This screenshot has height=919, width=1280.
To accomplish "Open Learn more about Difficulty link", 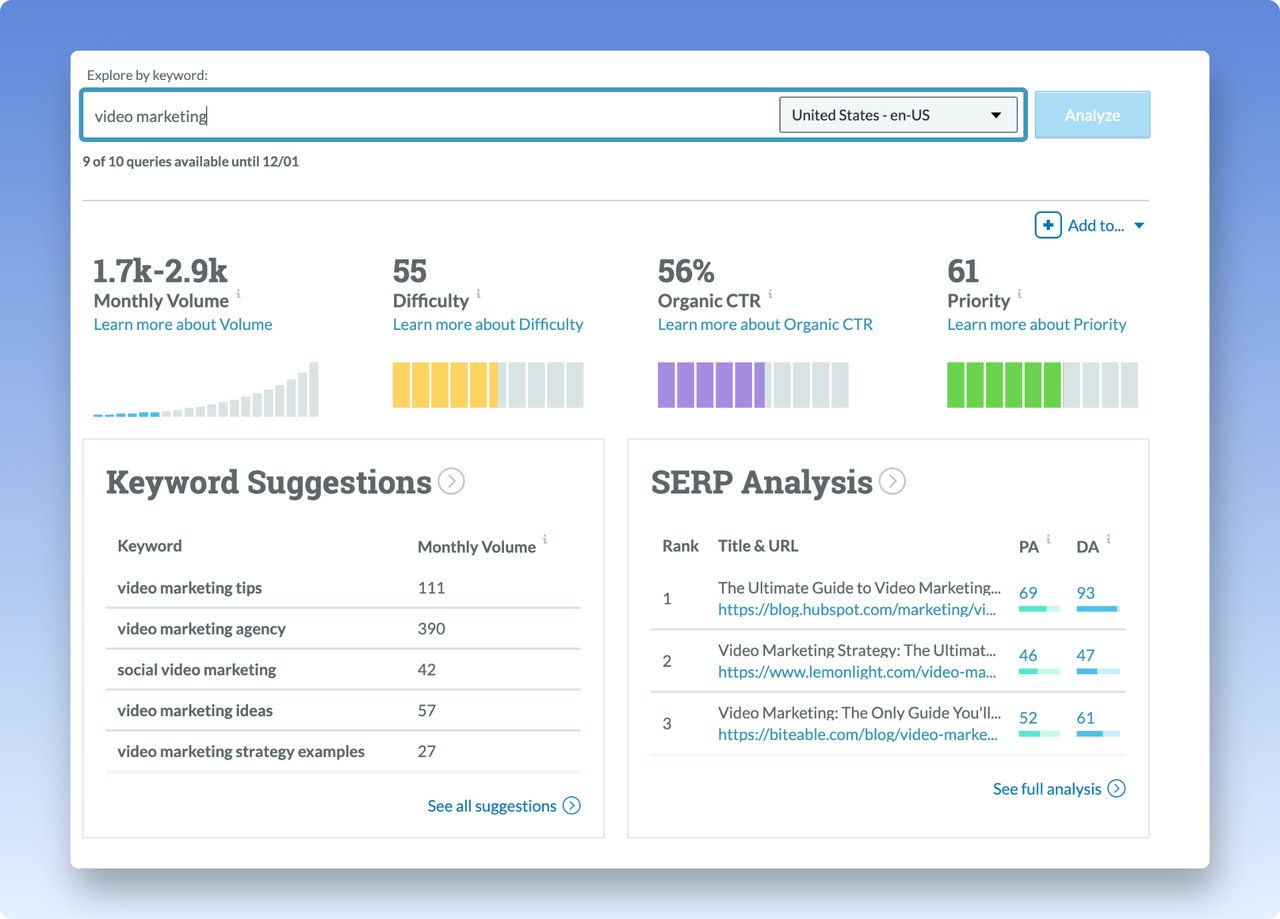I will coord(488,324).
